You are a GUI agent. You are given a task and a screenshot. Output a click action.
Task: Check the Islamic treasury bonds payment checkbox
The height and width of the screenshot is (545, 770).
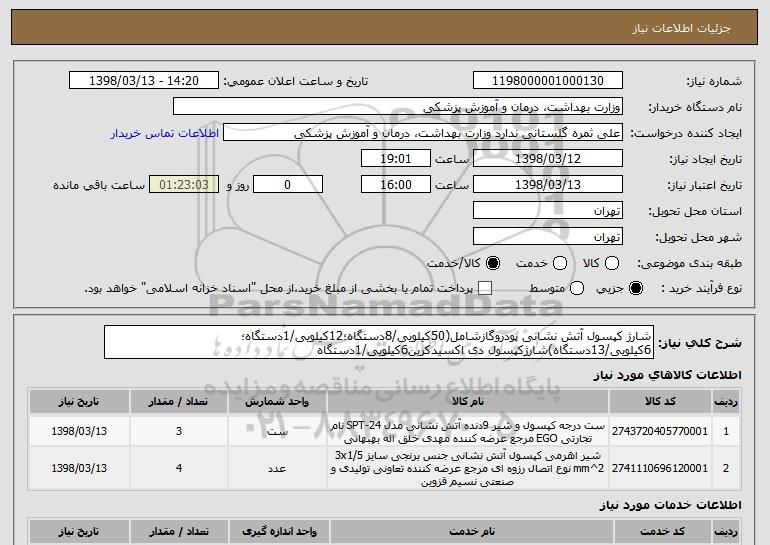pyautogui.click(x=485, y=288)
